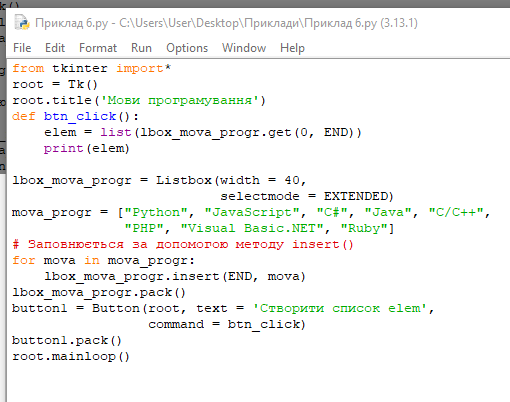Click the function name btn_click in def line
This screenshot has height=402, width=510.
click(x=80, y=116)
